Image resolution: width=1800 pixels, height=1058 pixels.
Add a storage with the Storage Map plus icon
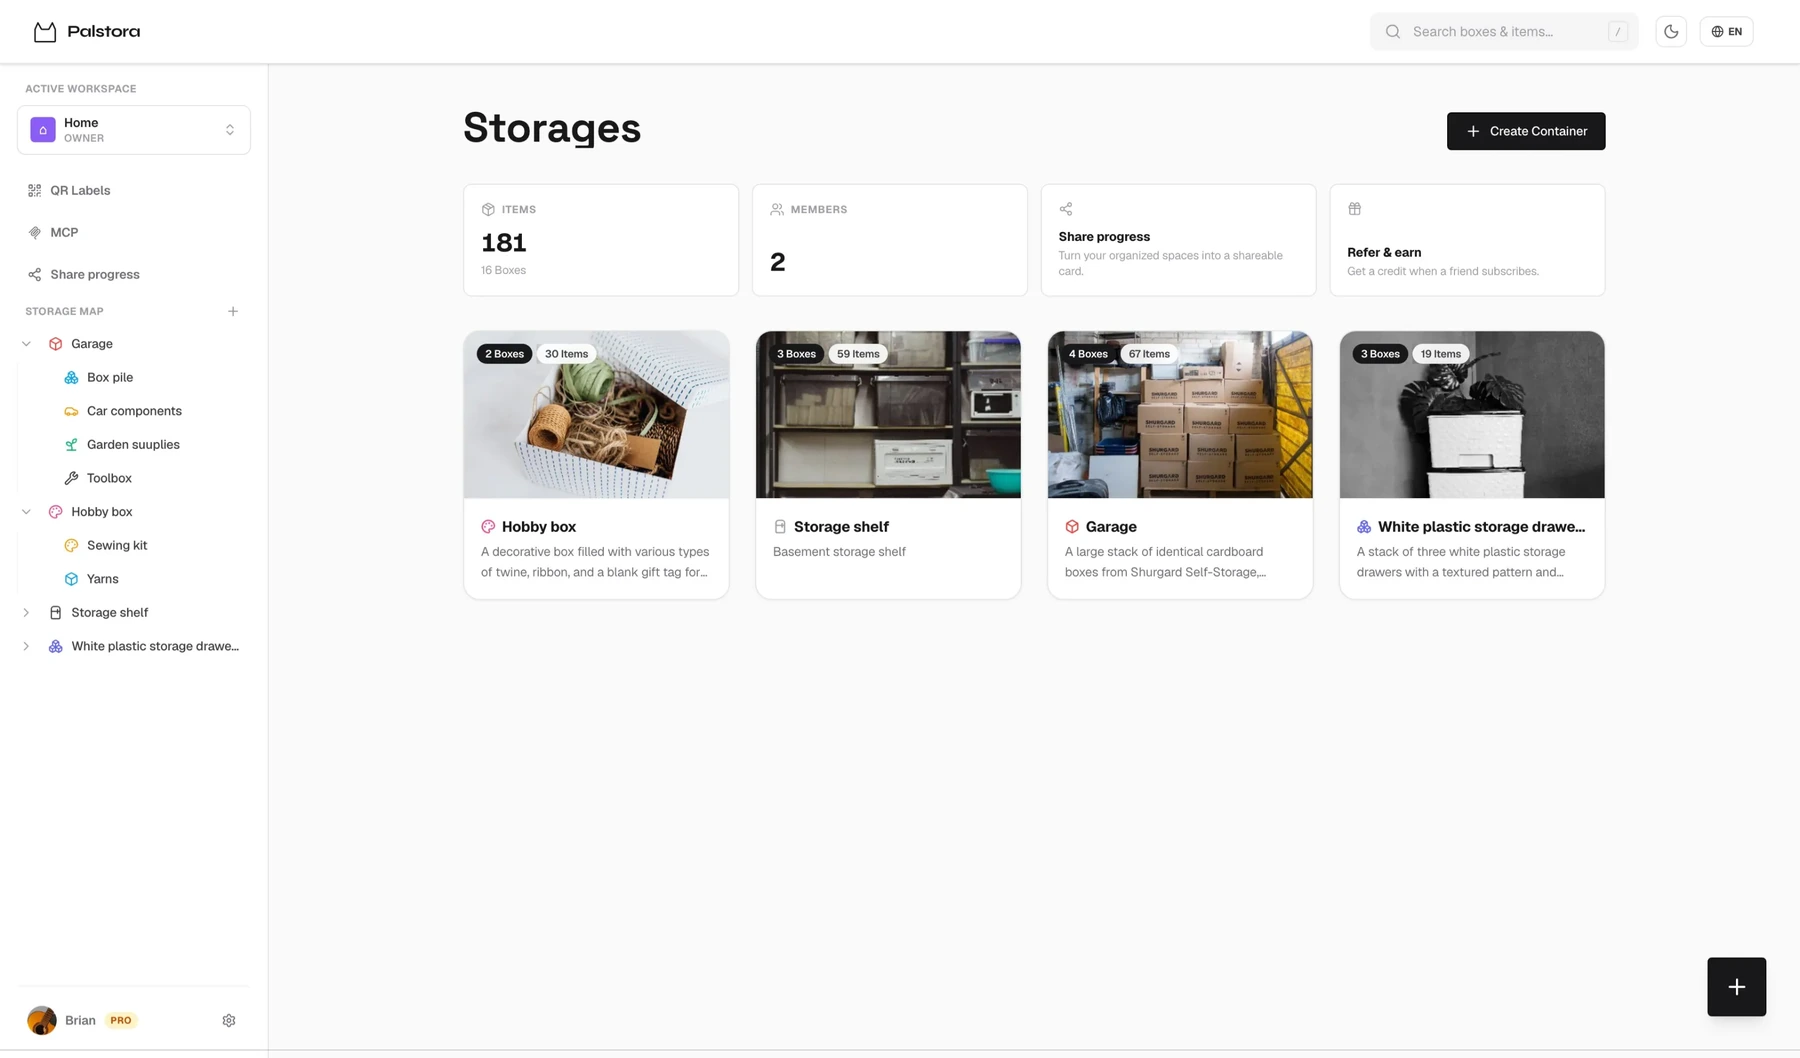(x=233, y=311)
